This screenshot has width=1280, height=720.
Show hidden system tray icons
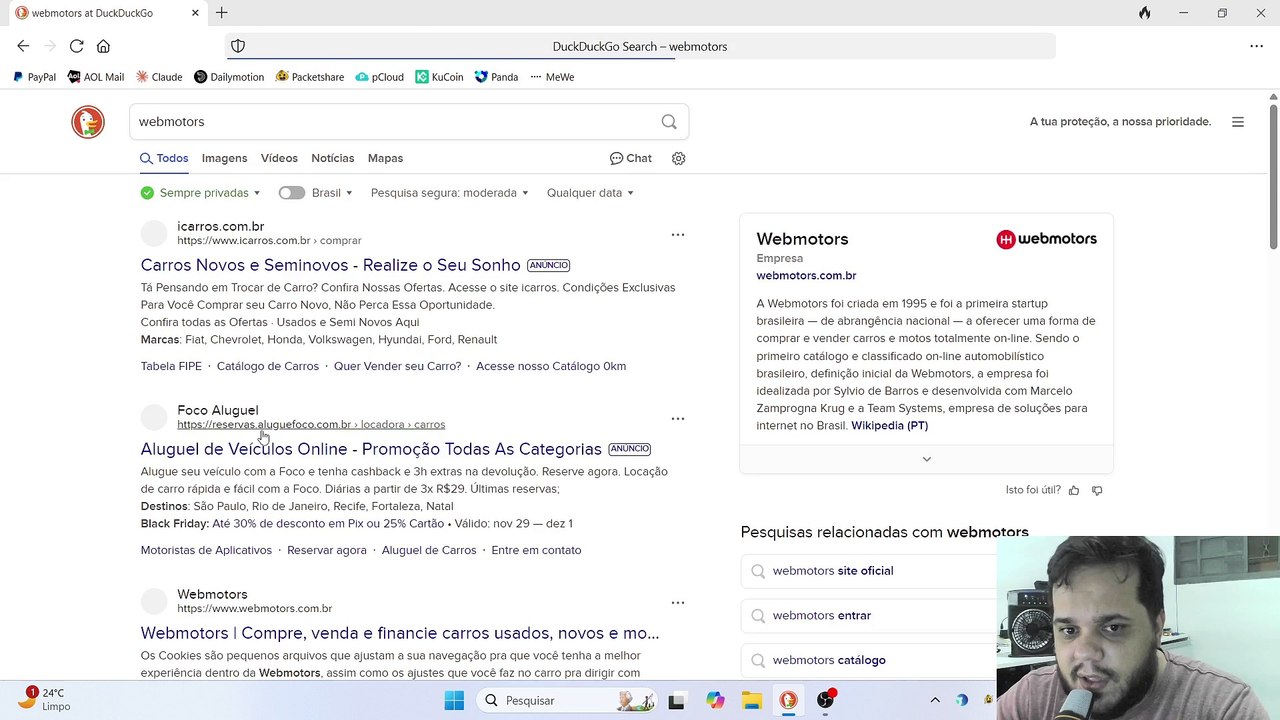point(935,700)
